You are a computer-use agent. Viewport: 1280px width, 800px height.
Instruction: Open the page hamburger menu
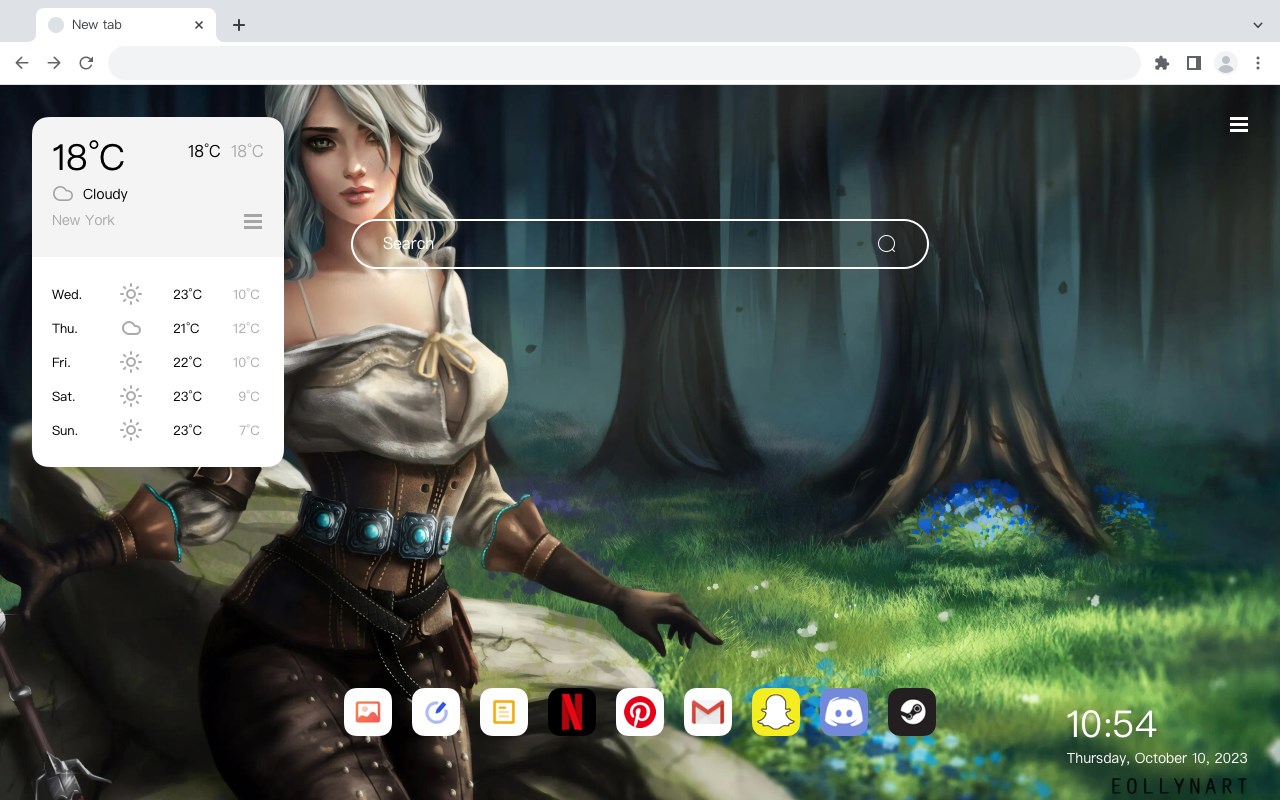click(1239, 125)
